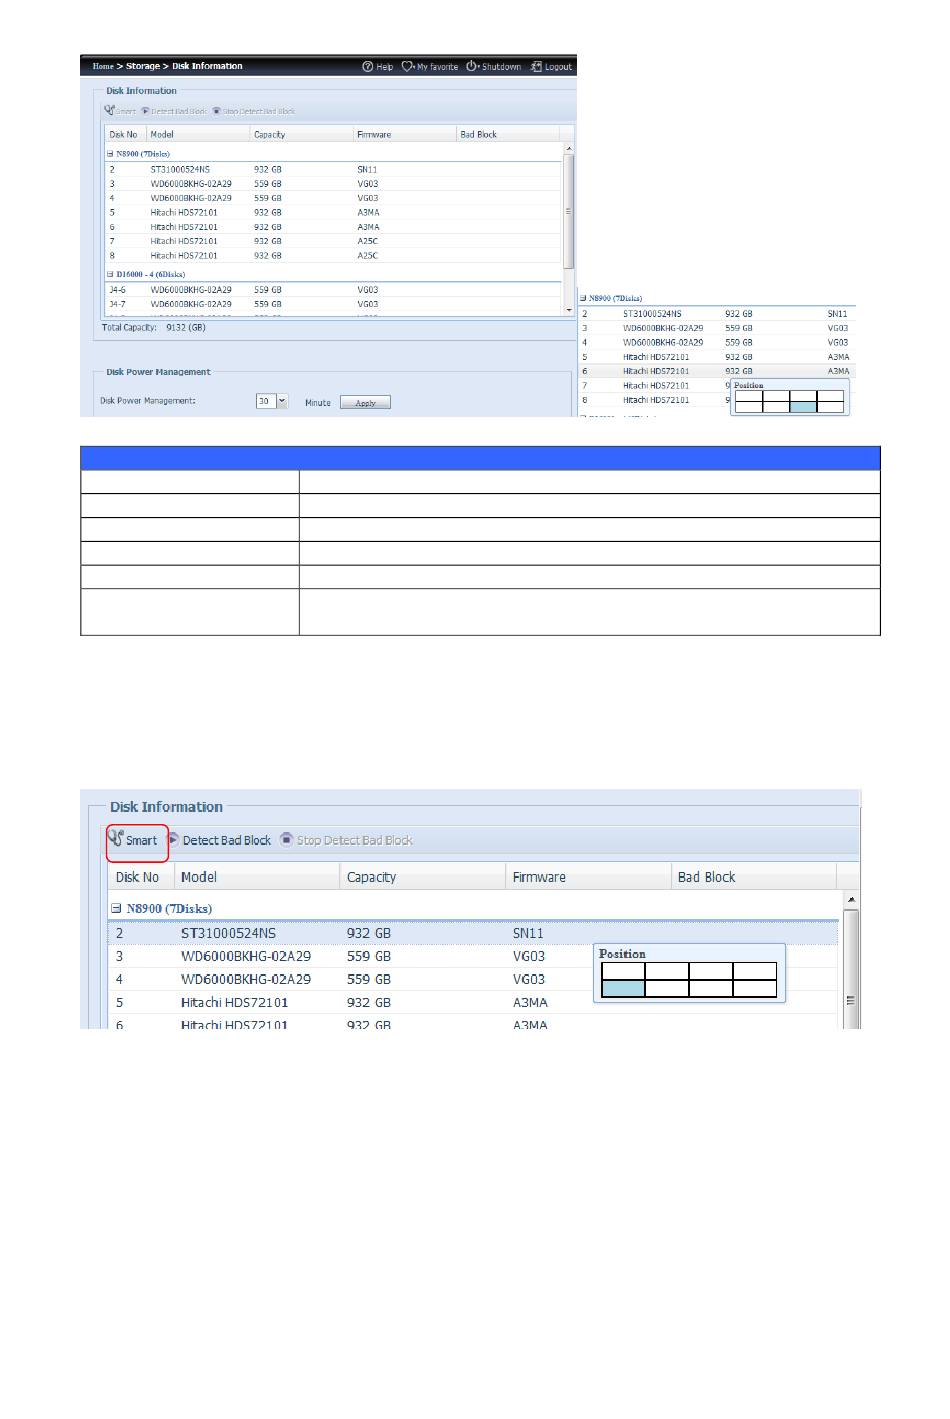Open the Help icon in header

tap(368, 67)
